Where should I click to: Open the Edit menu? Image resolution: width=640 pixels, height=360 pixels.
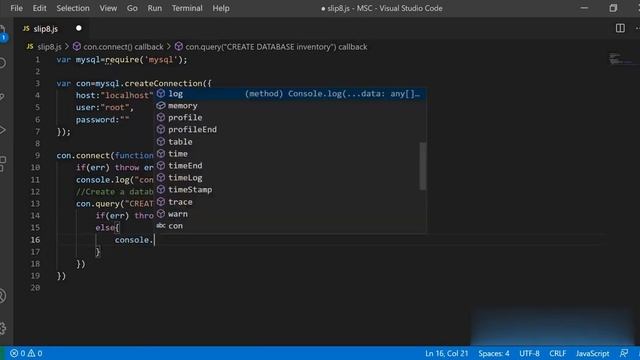click(x=40, y=8)
